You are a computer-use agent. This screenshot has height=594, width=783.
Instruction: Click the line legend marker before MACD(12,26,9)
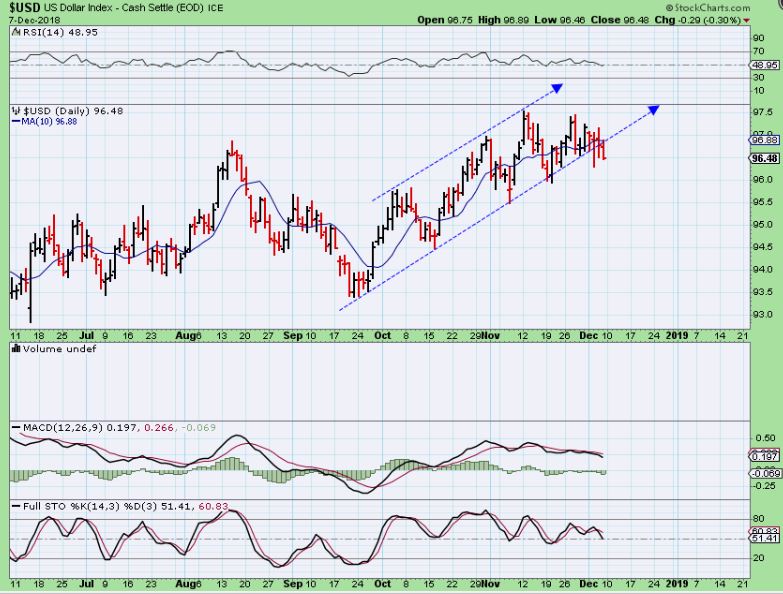coord(16,428)
